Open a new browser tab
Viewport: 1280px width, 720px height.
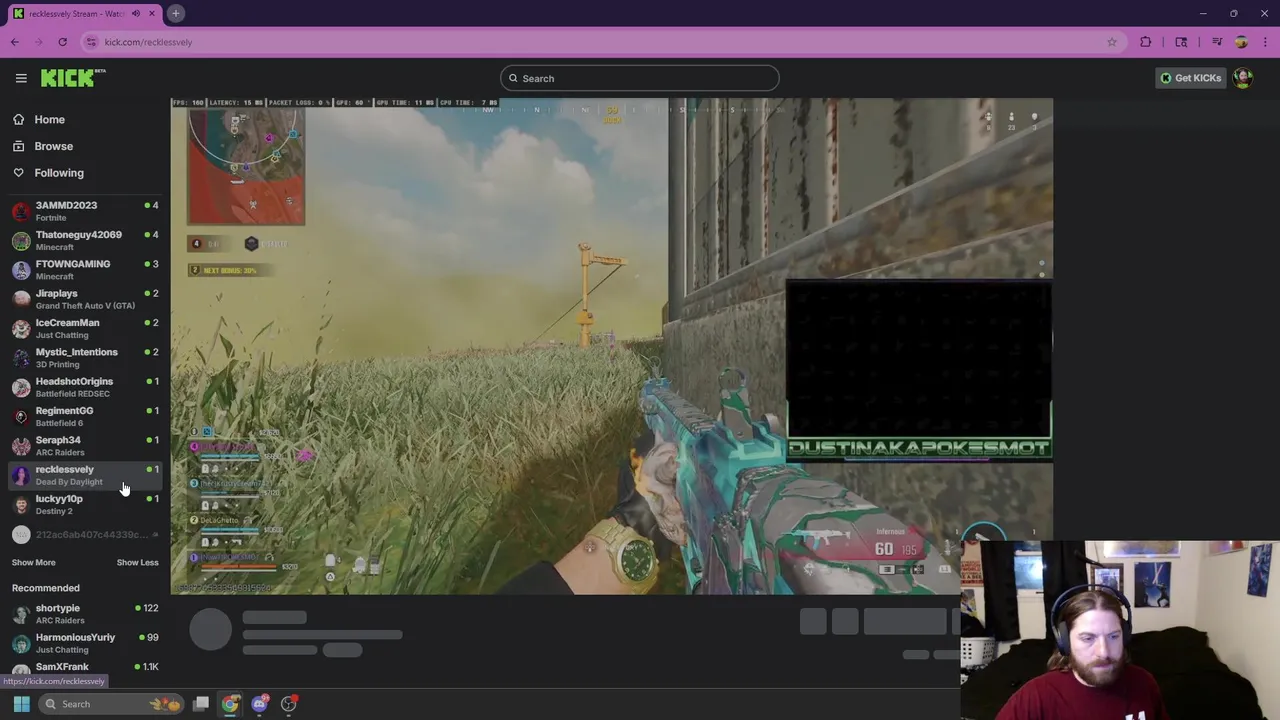pyautogui.click(x=175, y=13)
